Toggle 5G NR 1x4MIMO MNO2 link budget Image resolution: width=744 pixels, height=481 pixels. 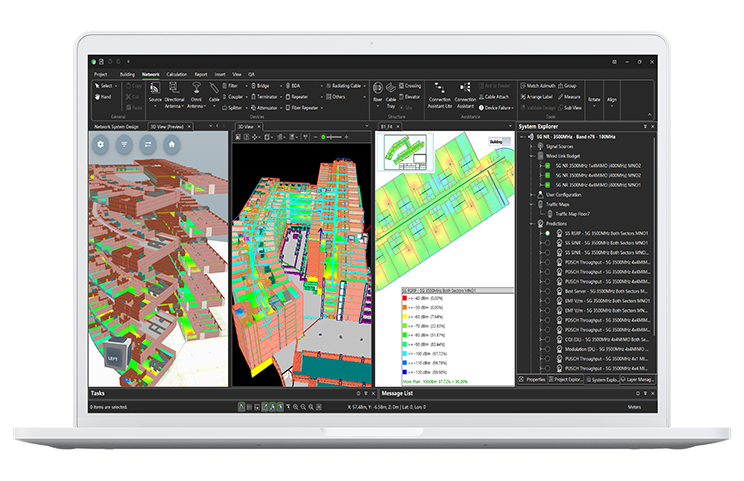coord(548,166)
